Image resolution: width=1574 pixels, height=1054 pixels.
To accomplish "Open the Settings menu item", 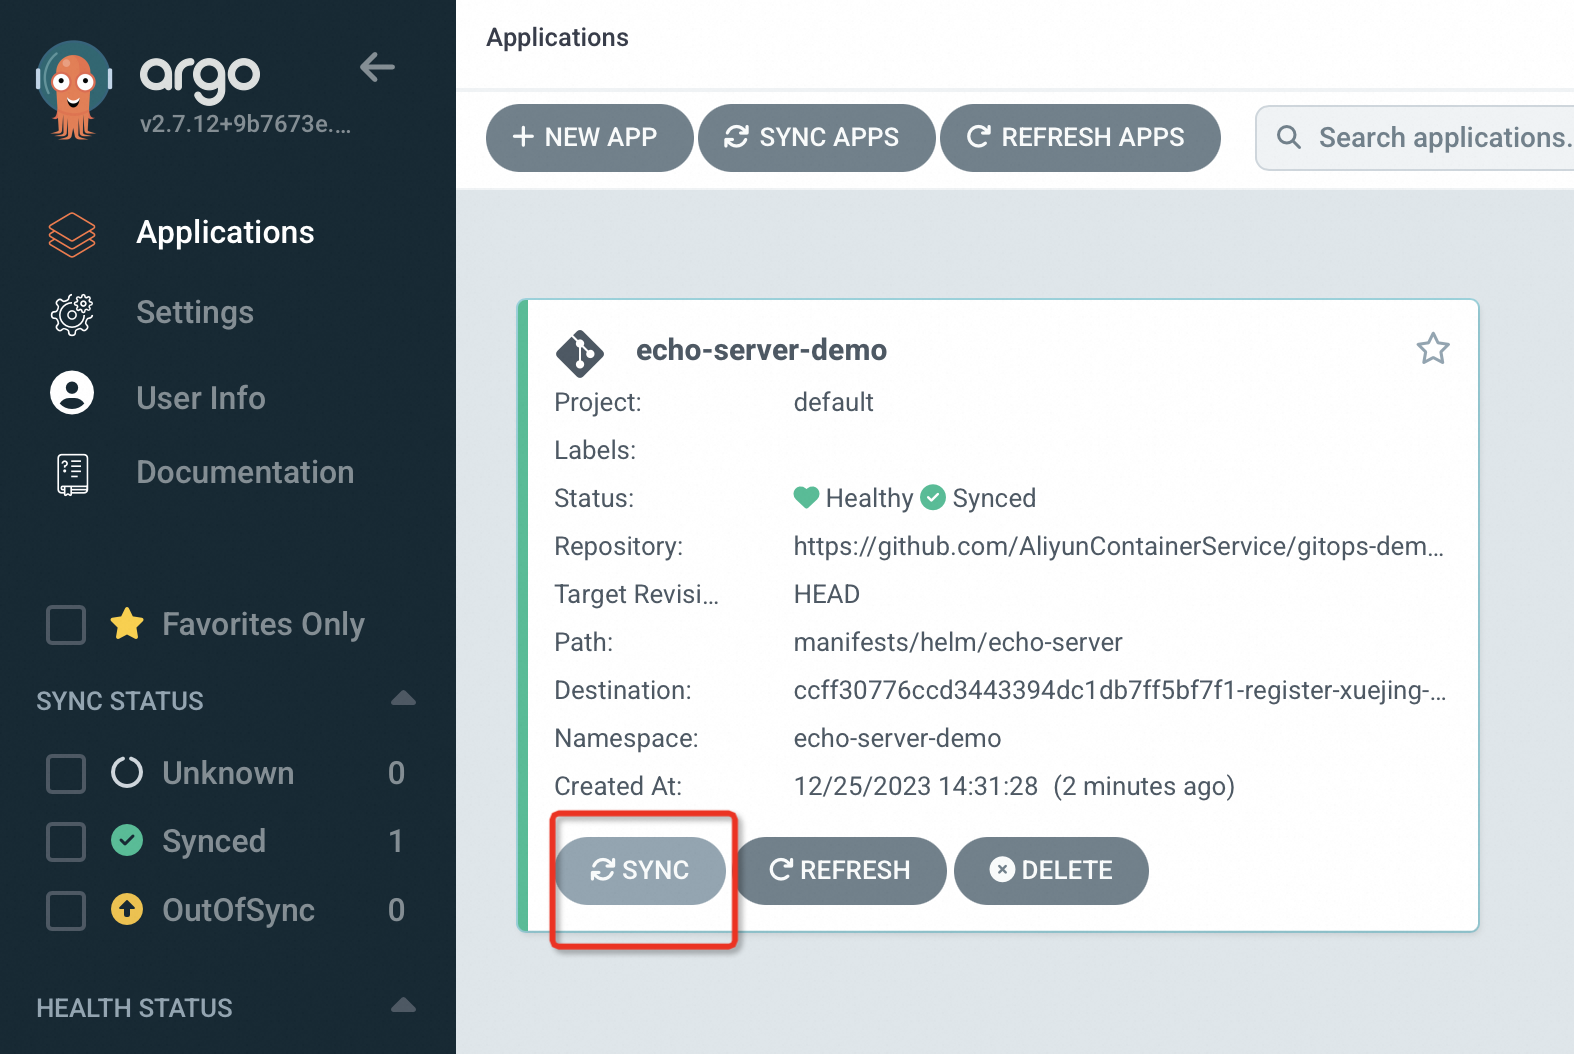I will tap(195, 313).
